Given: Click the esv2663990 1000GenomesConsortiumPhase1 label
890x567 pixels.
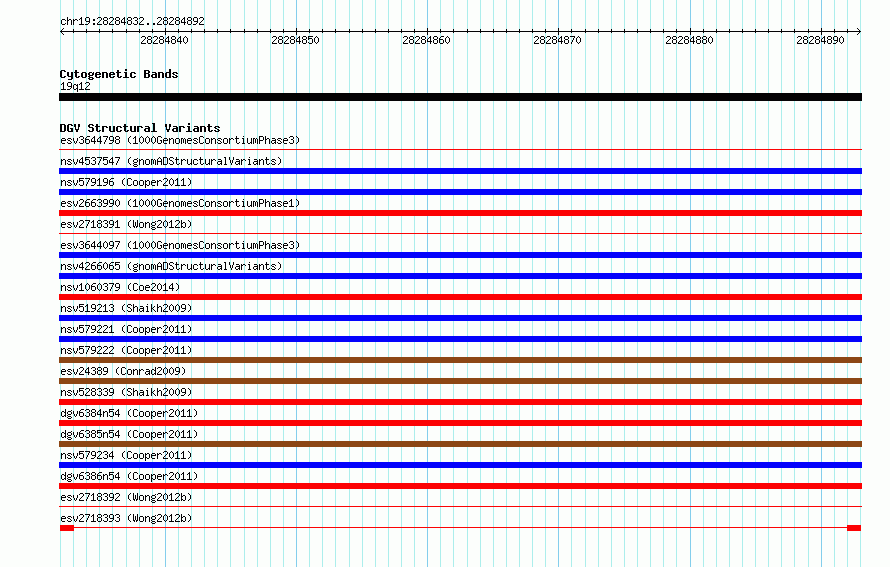Looking at the screenshot, I should click(x=180, y=203).
